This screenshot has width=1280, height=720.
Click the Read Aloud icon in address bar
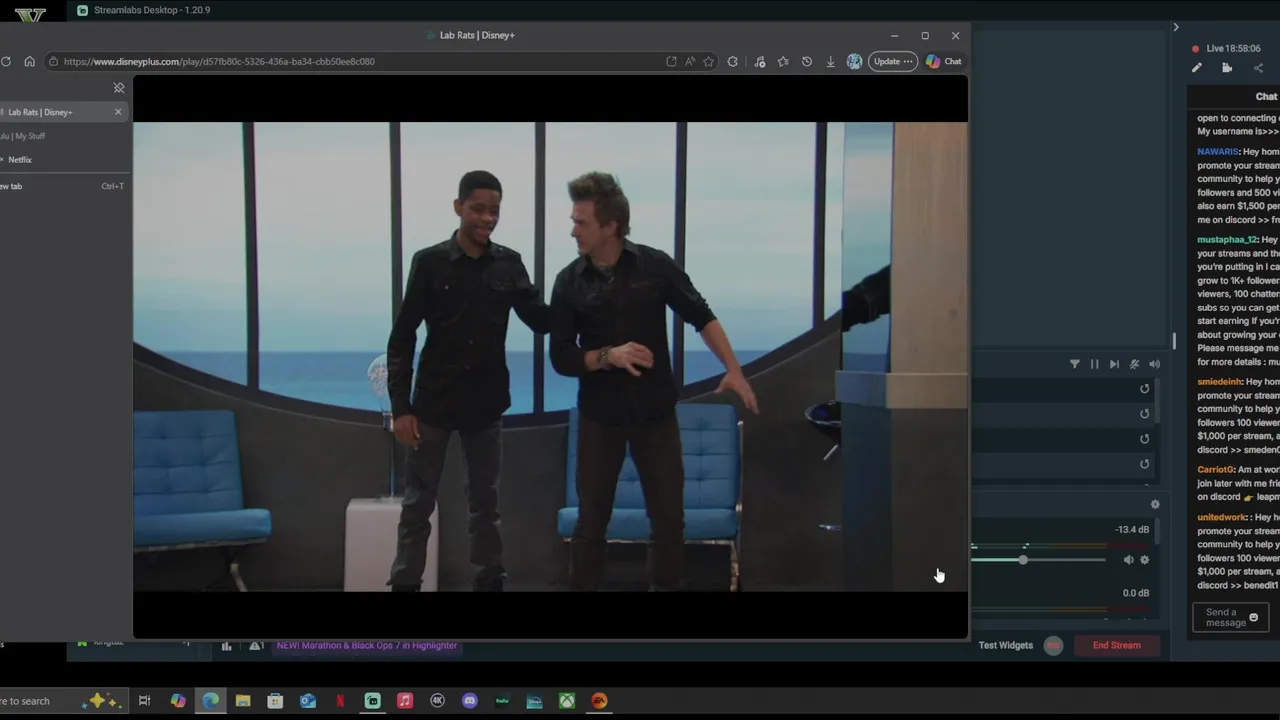[690, 61]
